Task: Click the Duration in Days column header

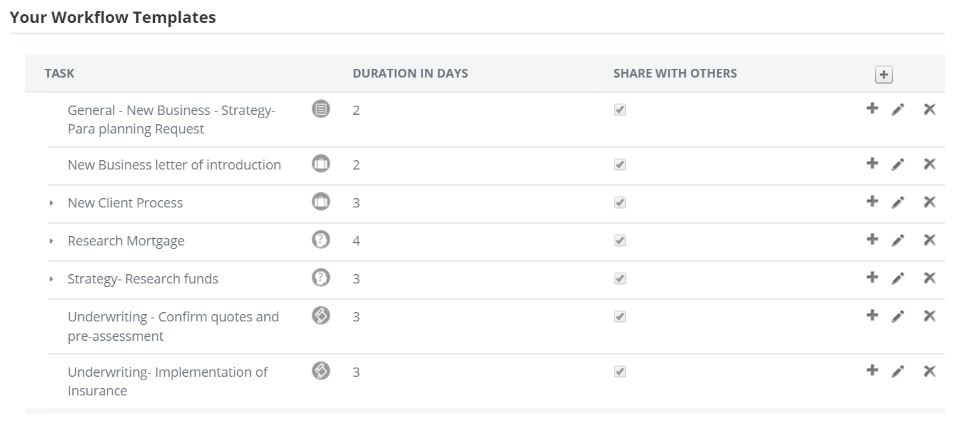Action: (x=410, y=74)
